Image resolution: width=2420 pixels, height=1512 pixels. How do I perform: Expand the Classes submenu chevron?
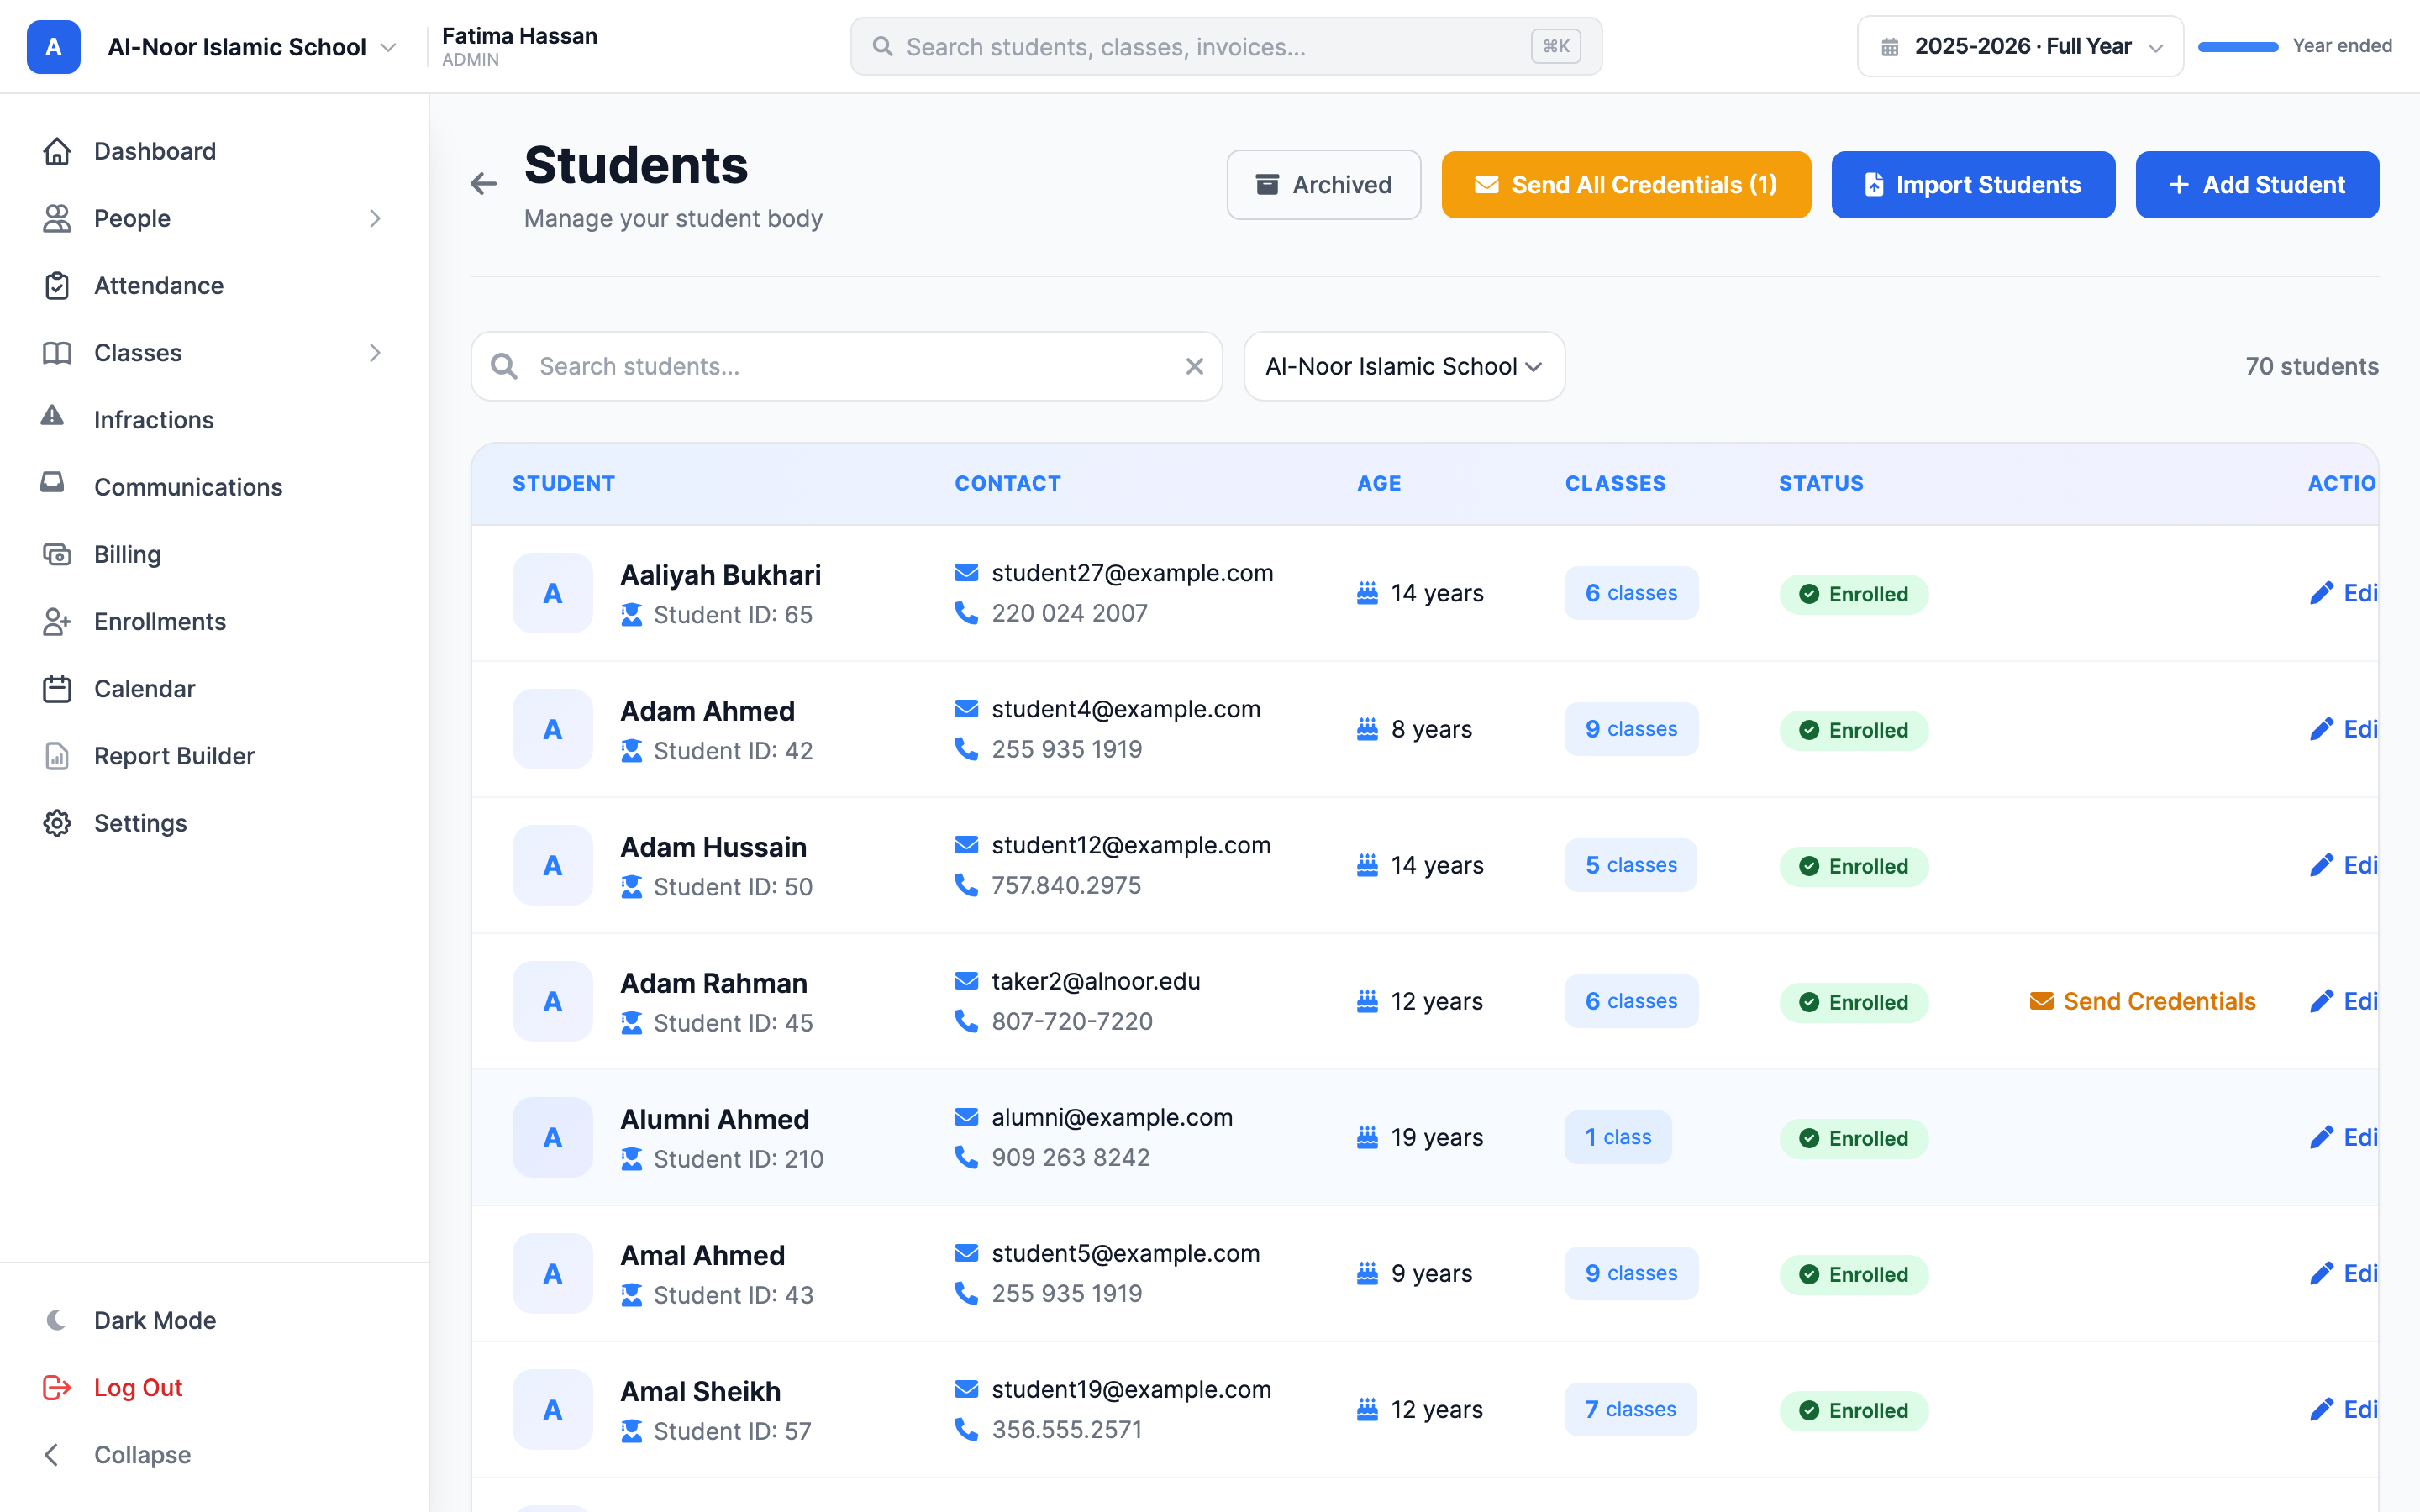click(375, 353)
